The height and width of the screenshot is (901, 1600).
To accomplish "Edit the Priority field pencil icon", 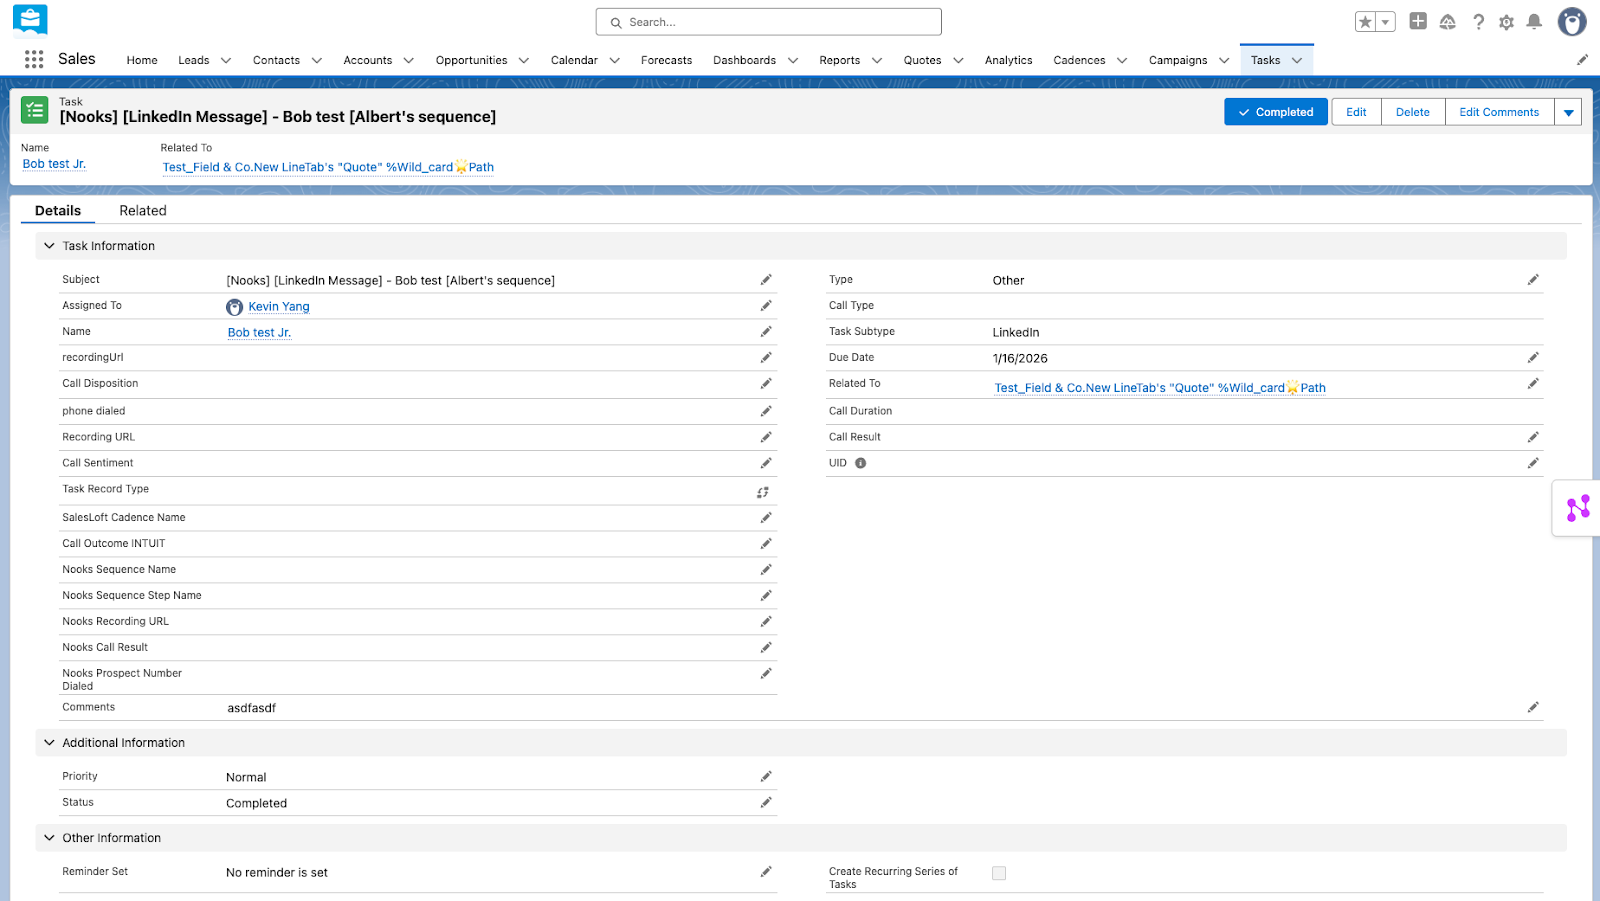I will click(766, 777).
